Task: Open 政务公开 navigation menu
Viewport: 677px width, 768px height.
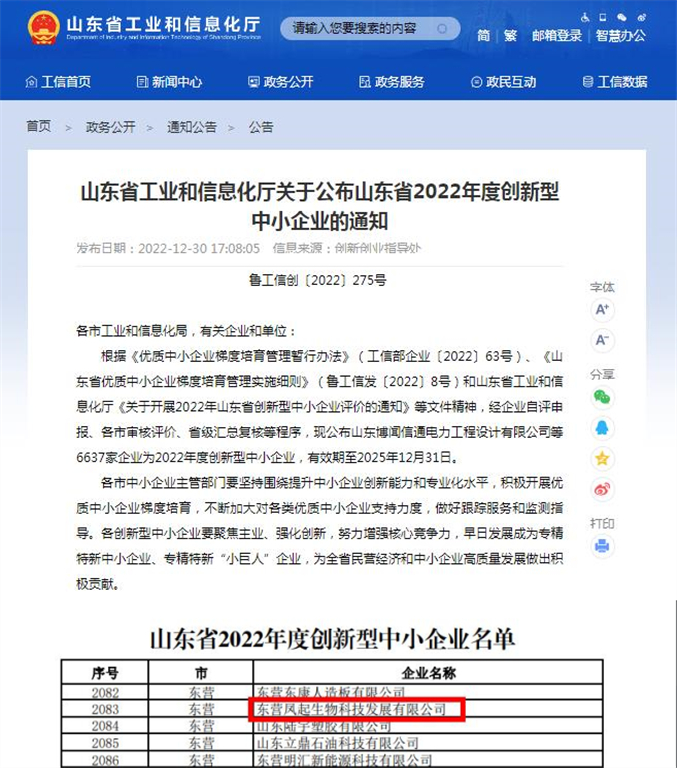Action: click(x=281, y=82)
